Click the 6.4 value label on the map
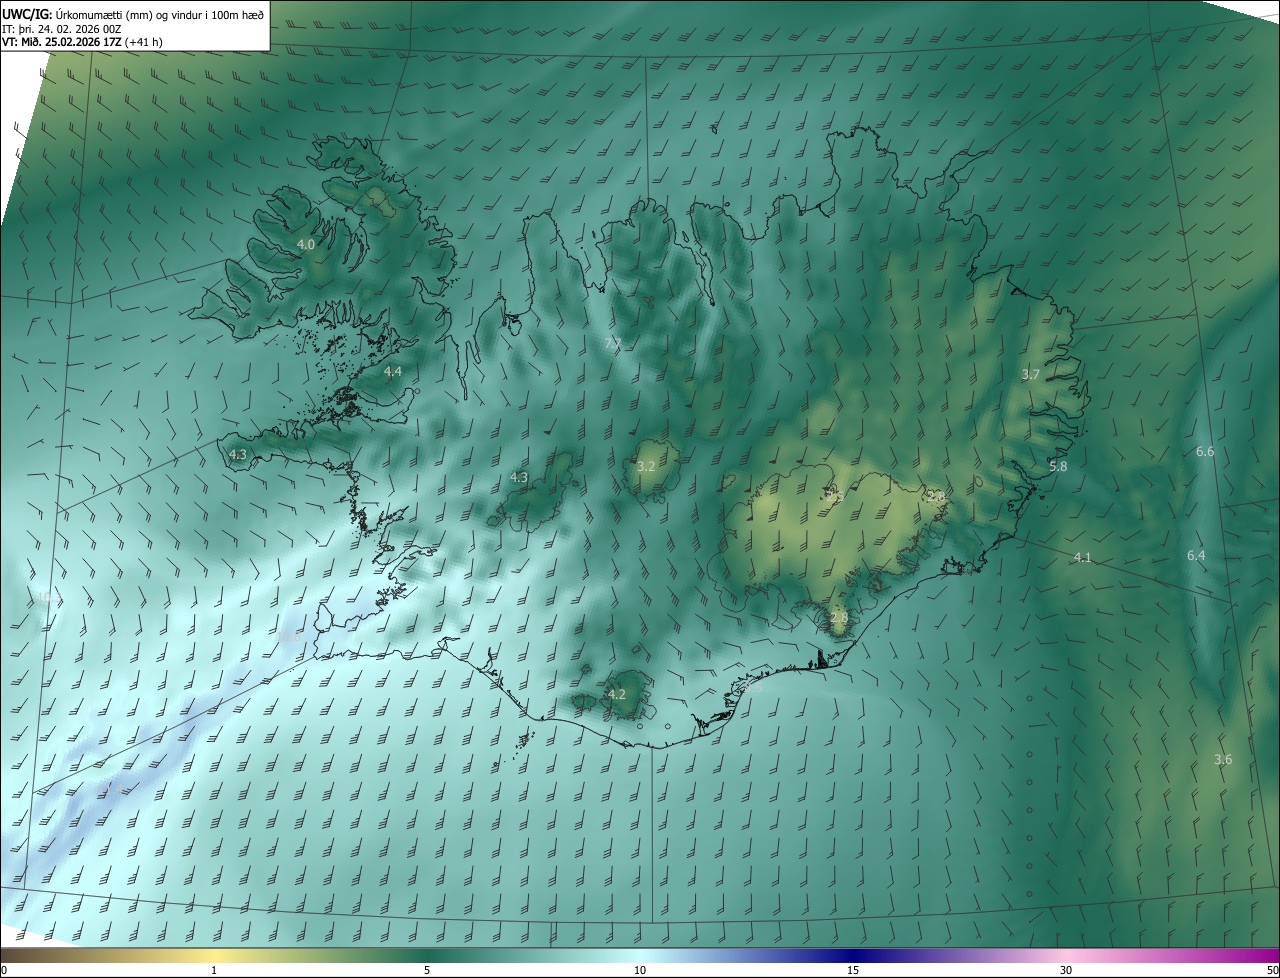1280x978 pixels. tap(1196, 555)
